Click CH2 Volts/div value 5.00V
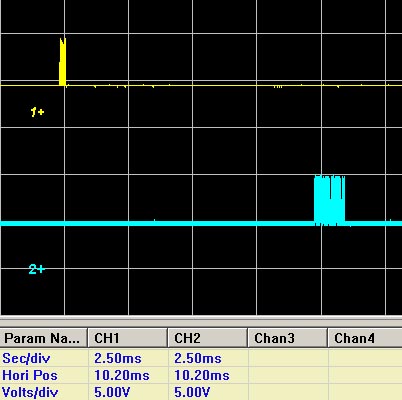Image resolution: width=402 pixels, height=400 pixels. tap(192, 392)
